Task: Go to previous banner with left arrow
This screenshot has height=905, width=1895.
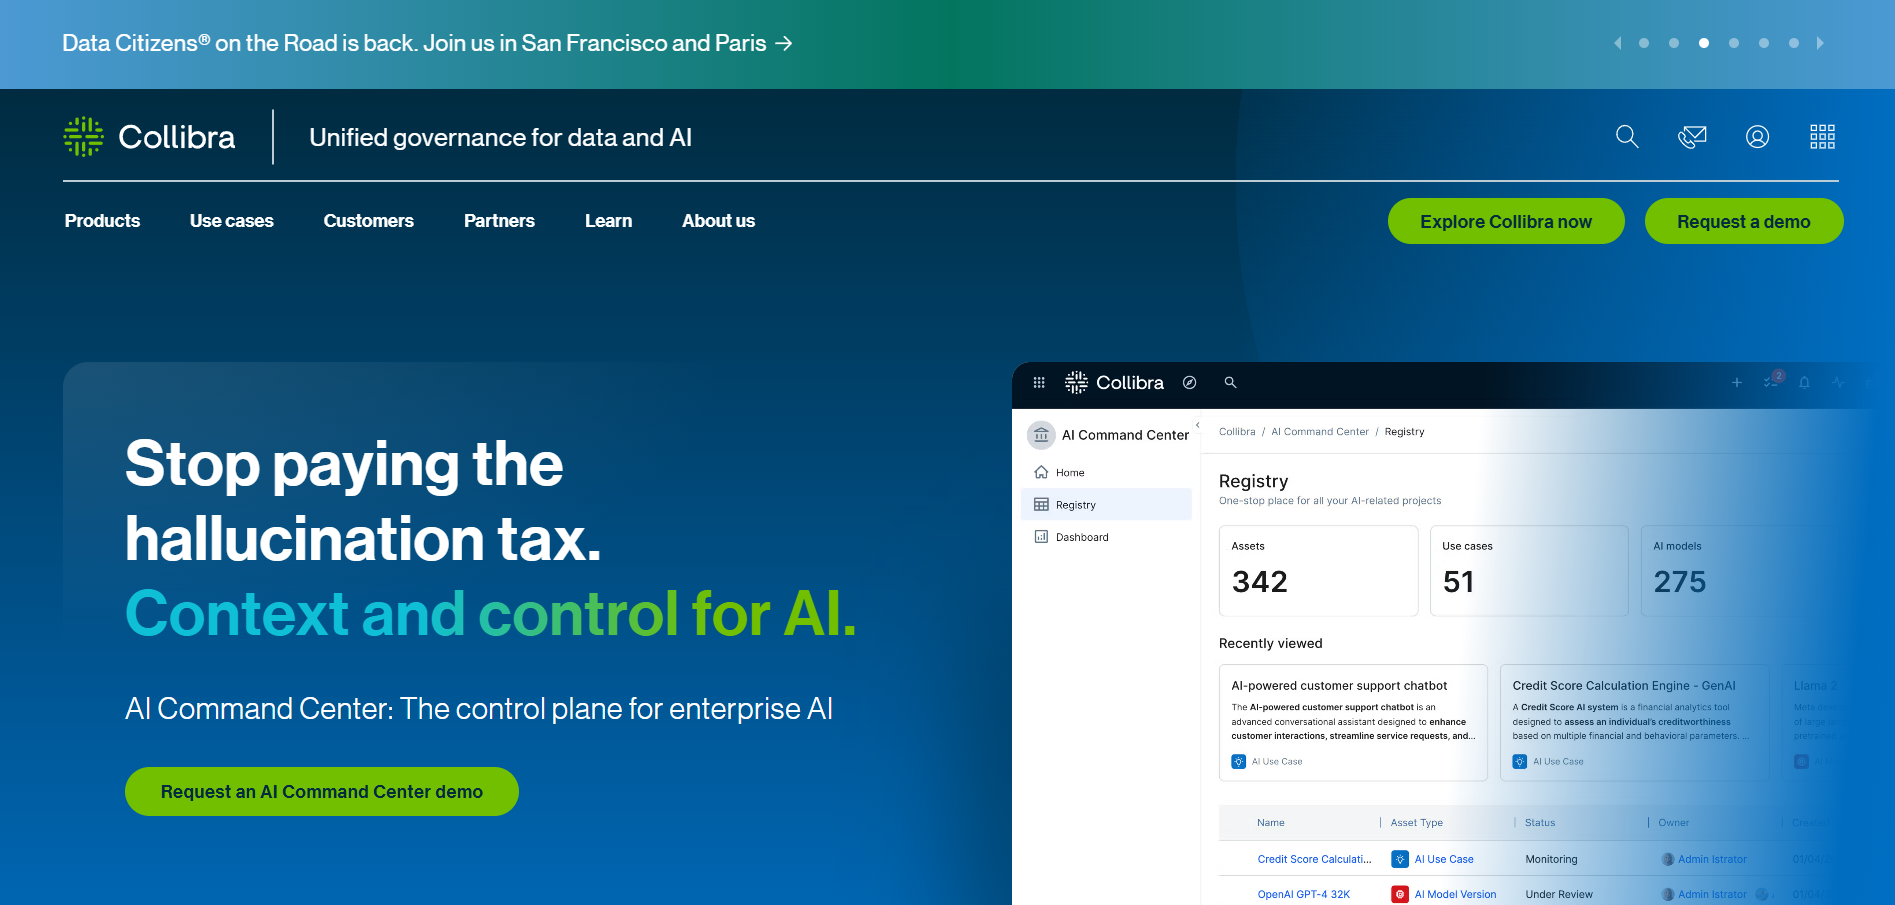Action: 1617,43
